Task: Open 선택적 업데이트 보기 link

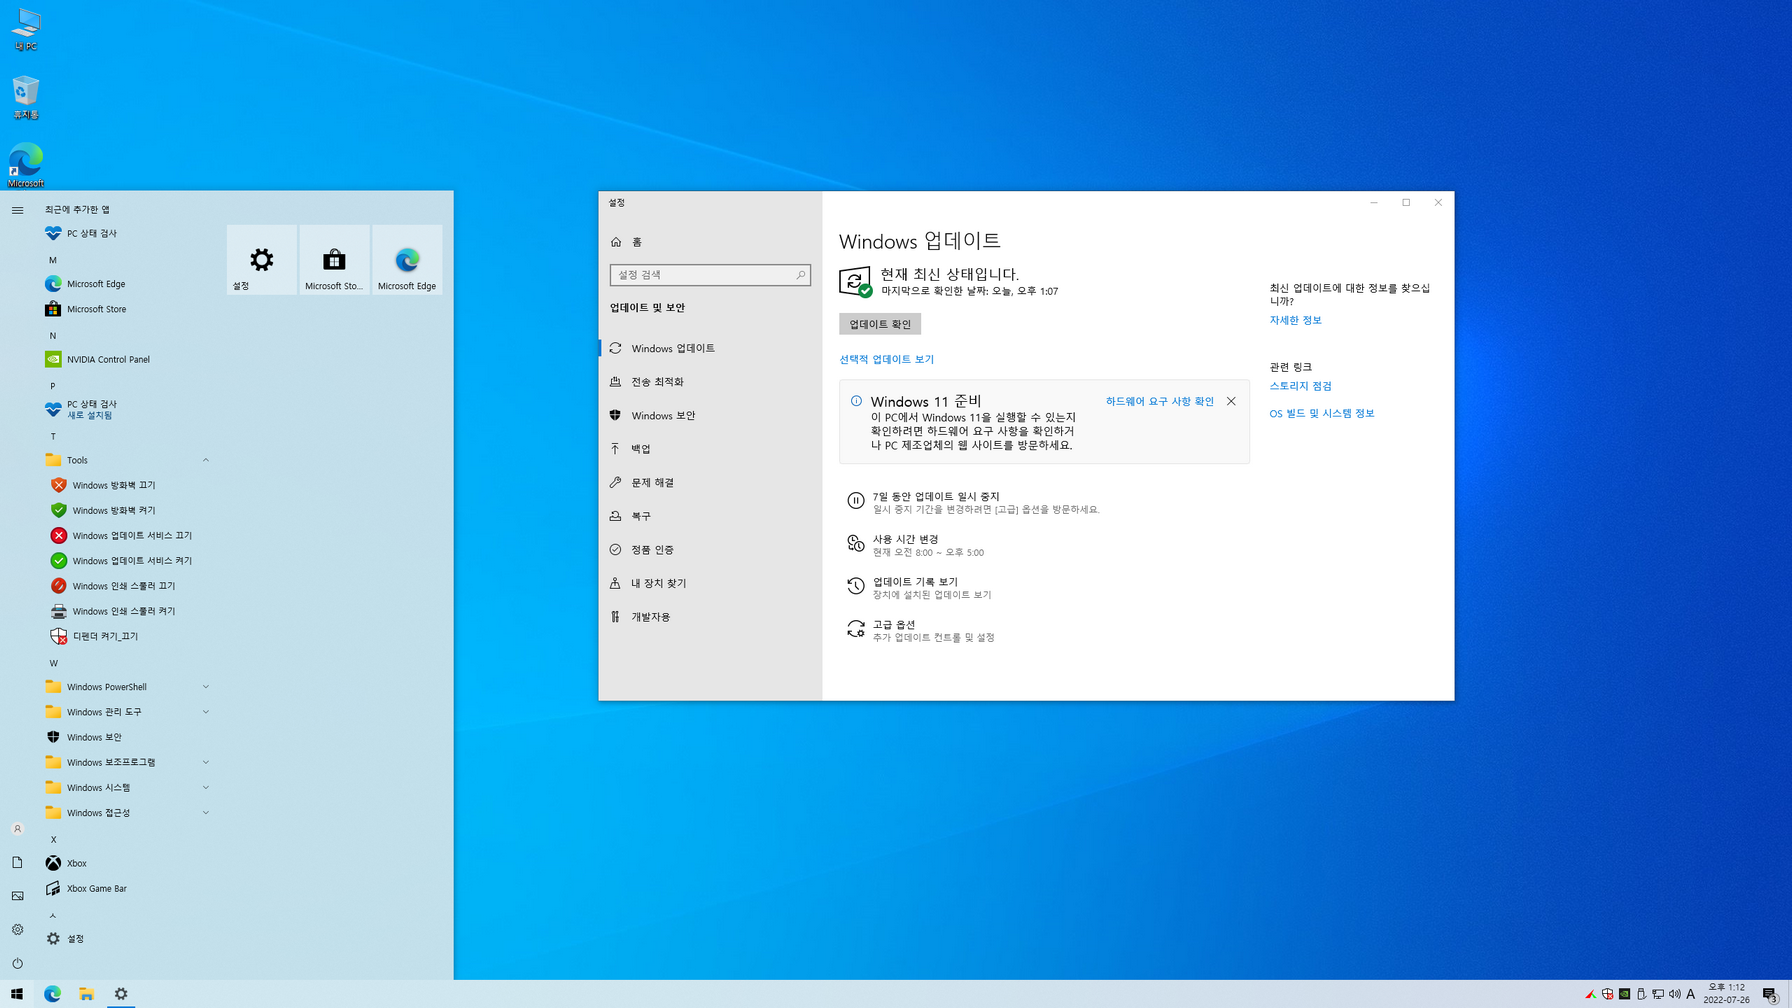Action: (886, 359)
